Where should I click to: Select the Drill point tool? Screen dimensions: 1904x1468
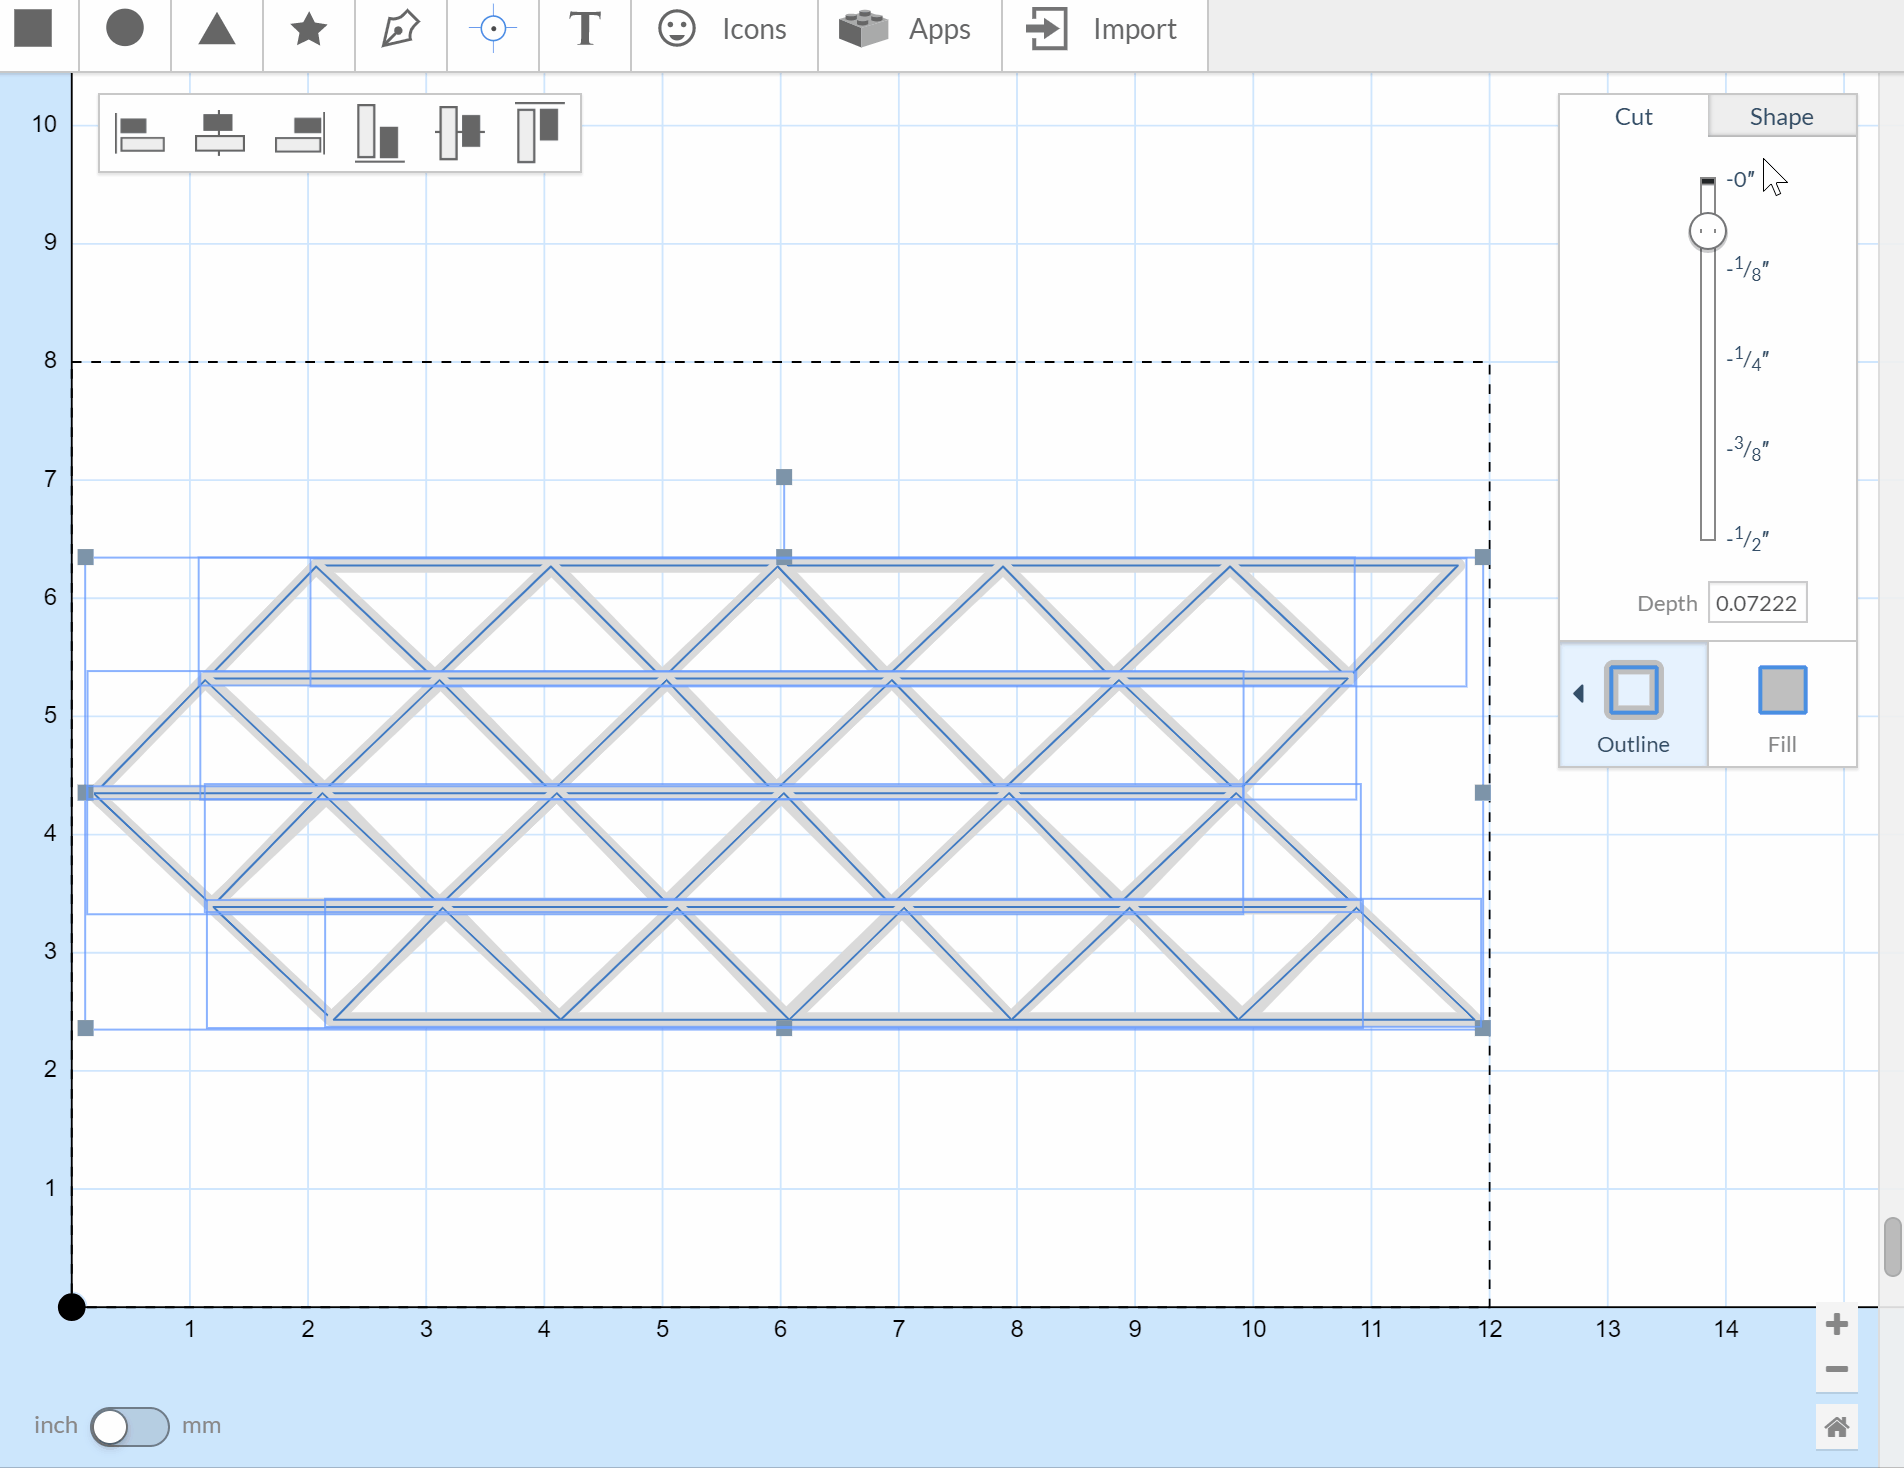point(493,29)
